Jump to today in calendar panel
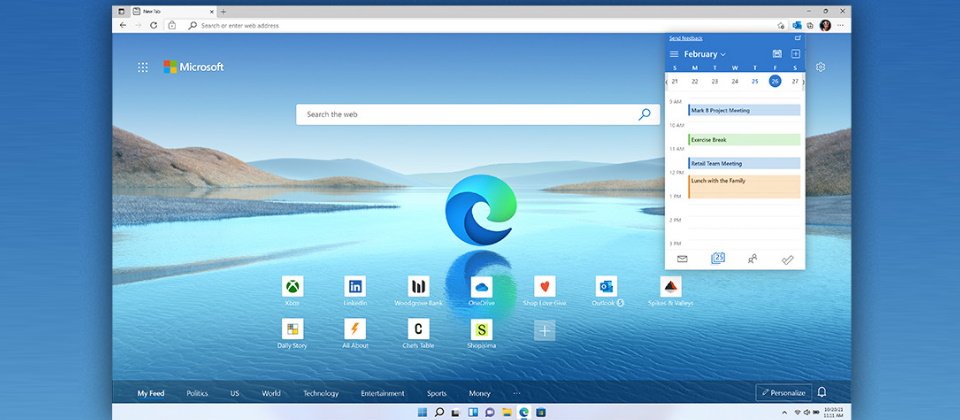Viewport: 960px width, 420px height. pyautogui.click(x=777, y=54)
